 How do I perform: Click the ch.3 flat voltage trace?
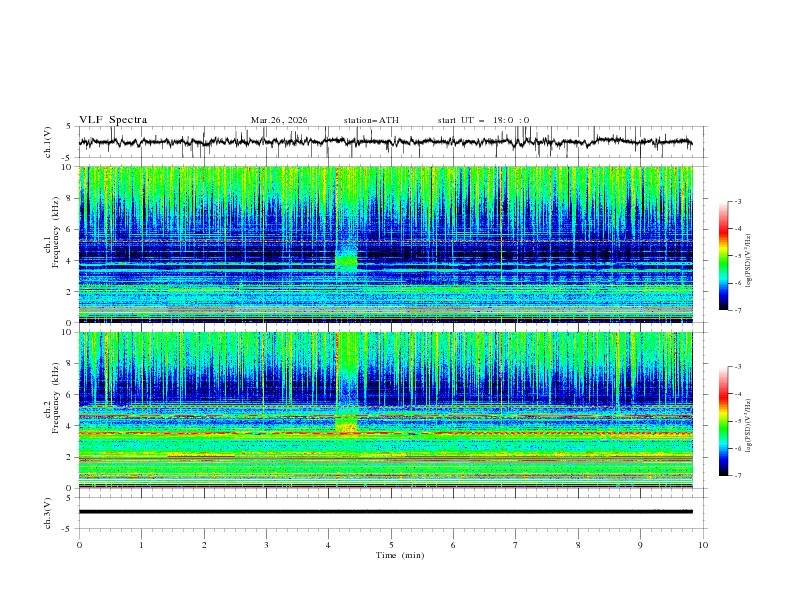pos(385,512)
